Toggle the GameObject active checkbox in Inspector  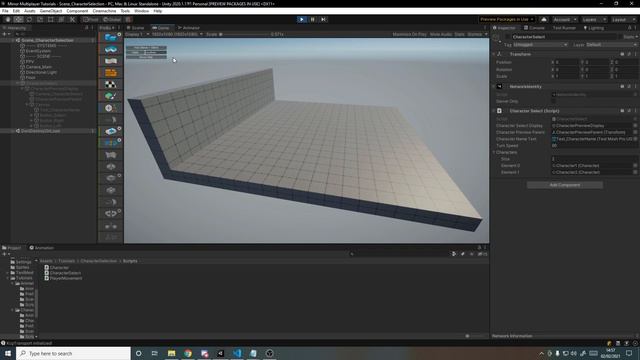click(508, 37)
